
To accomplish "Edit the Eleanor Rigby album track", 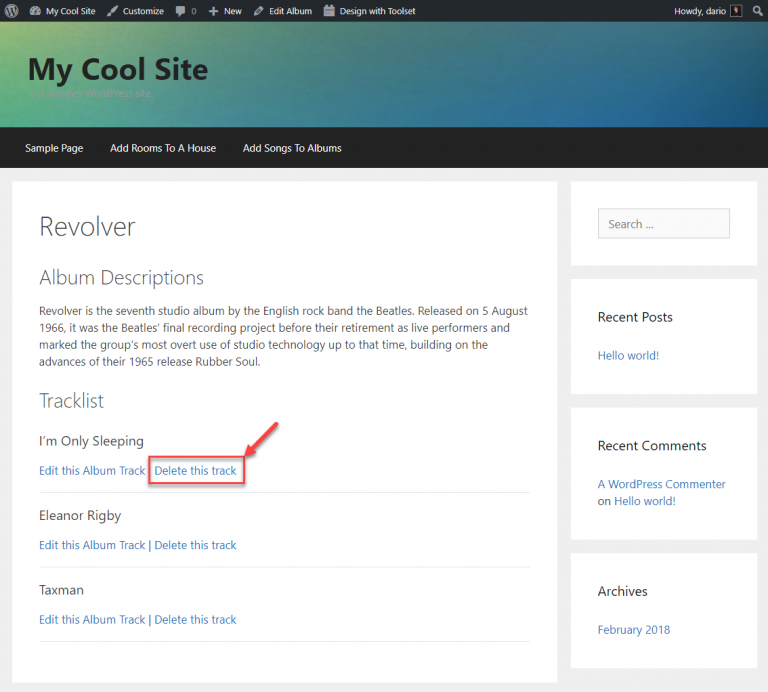I will click(x=92, y=545).
